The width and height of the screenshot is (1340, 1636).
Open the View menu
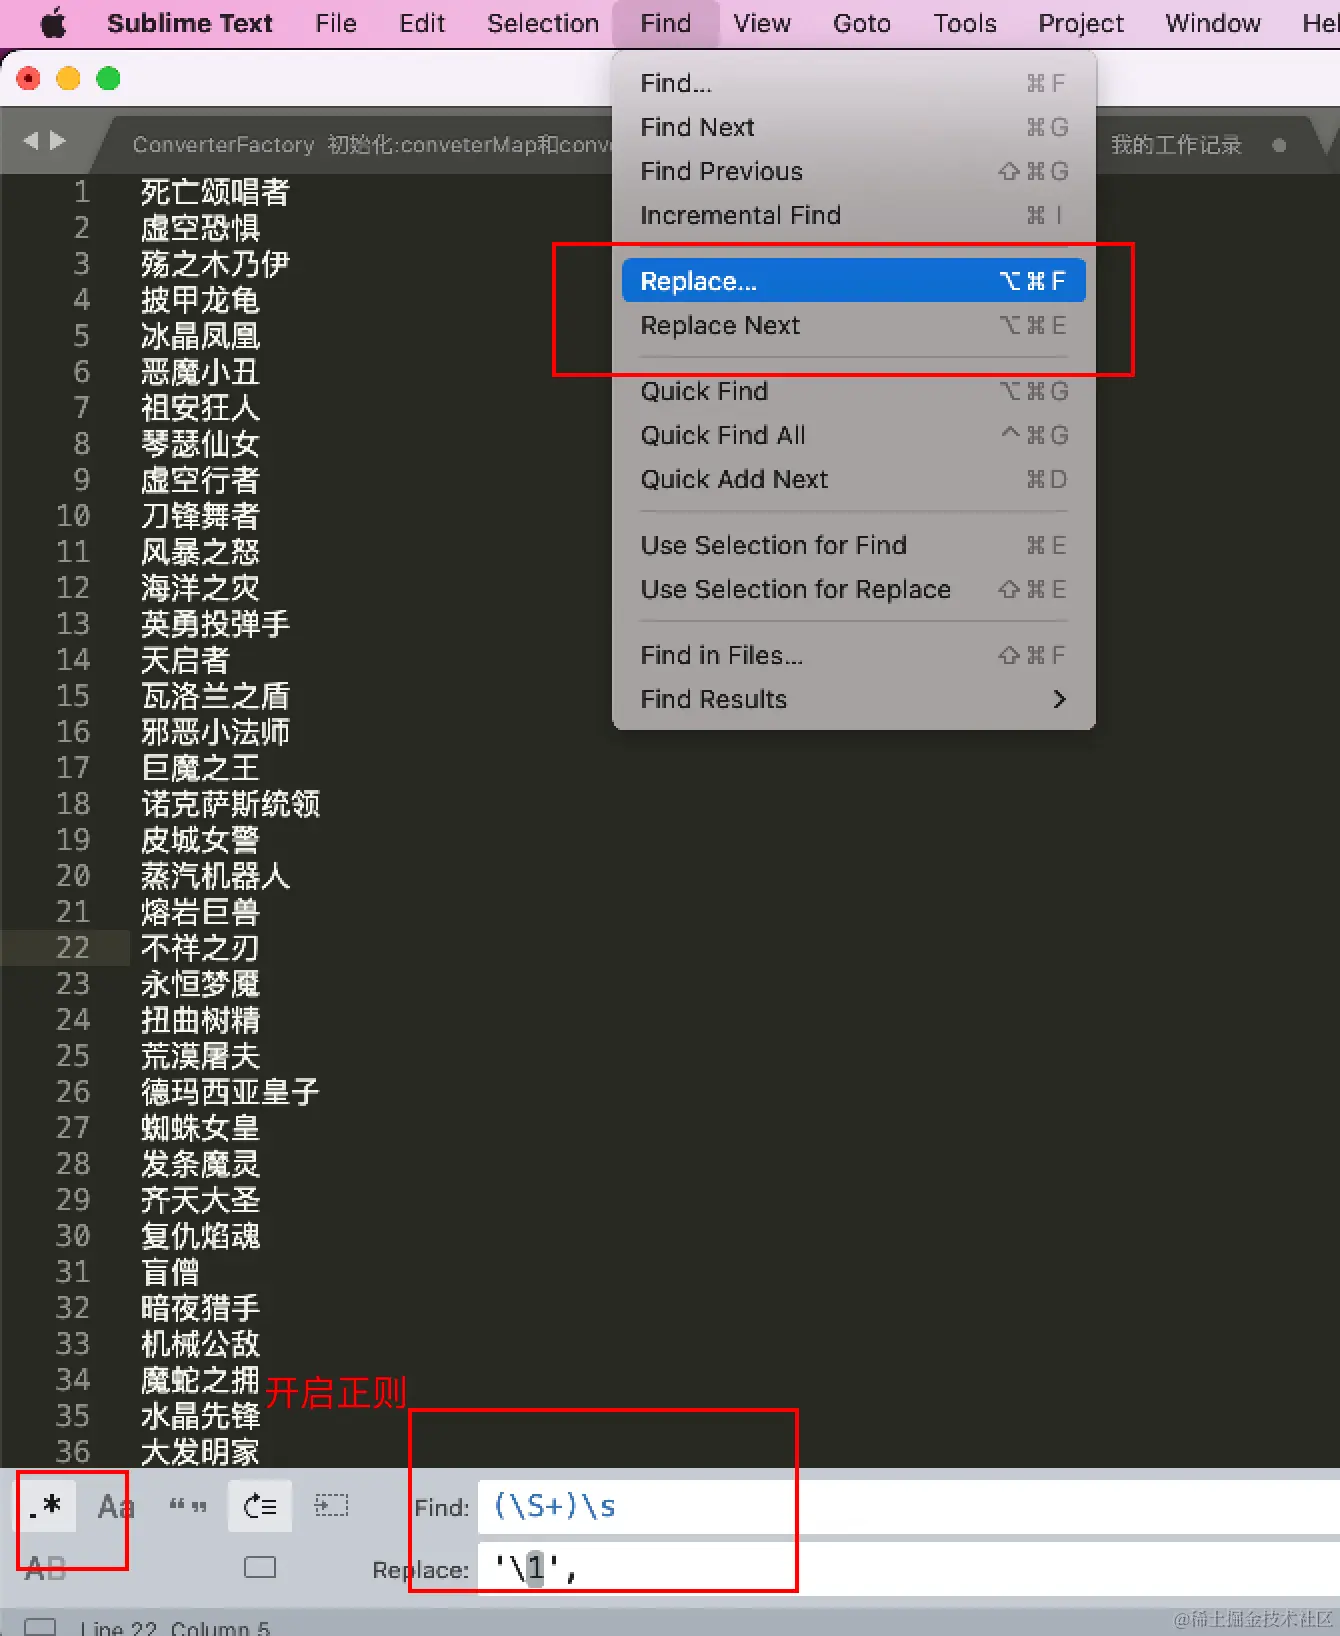pos(762,23)
